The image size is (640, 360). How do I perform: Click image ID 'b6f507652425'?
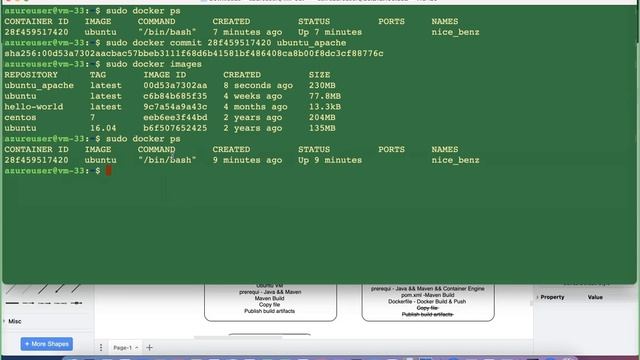pos(175,128)
